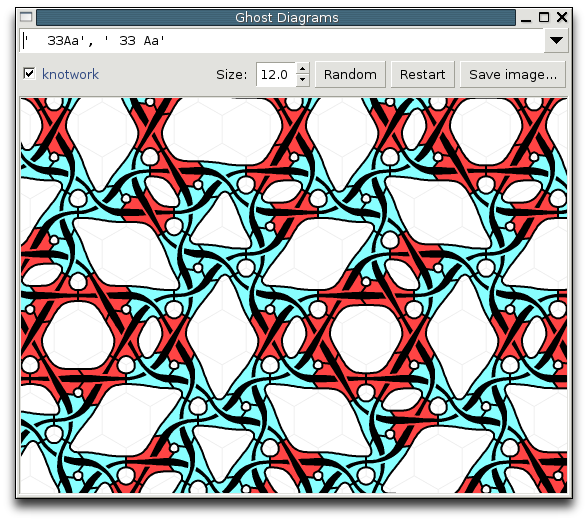Close the Ghost Diagrams window
588x522 pixels.
[562, 17]
